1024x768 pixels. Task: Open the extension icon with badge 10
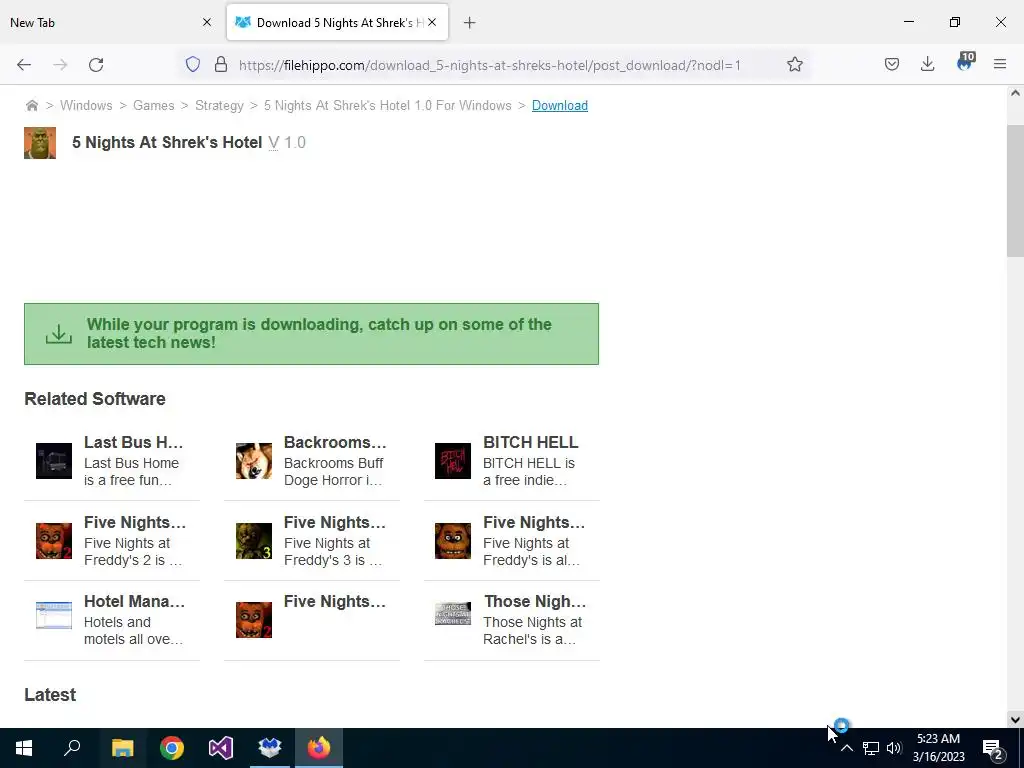point(965,62)
